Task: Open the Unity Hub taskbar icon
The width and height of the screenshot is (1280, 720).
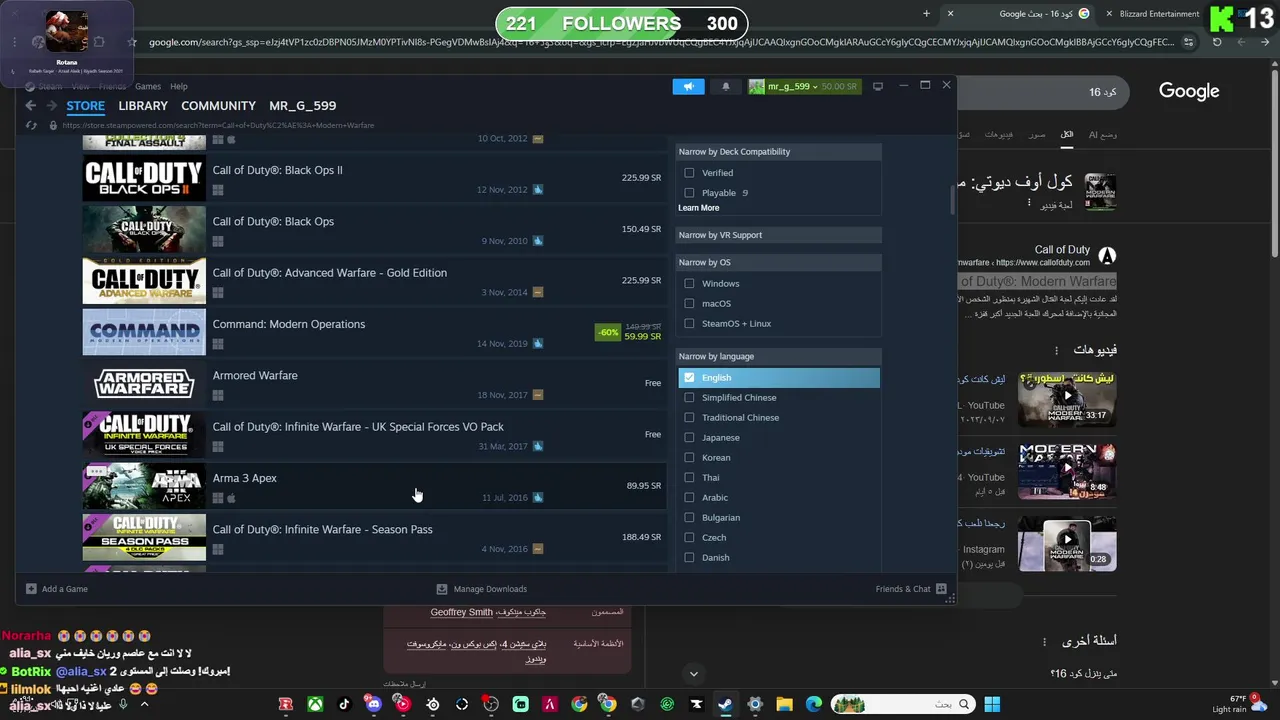Action: 638,704
